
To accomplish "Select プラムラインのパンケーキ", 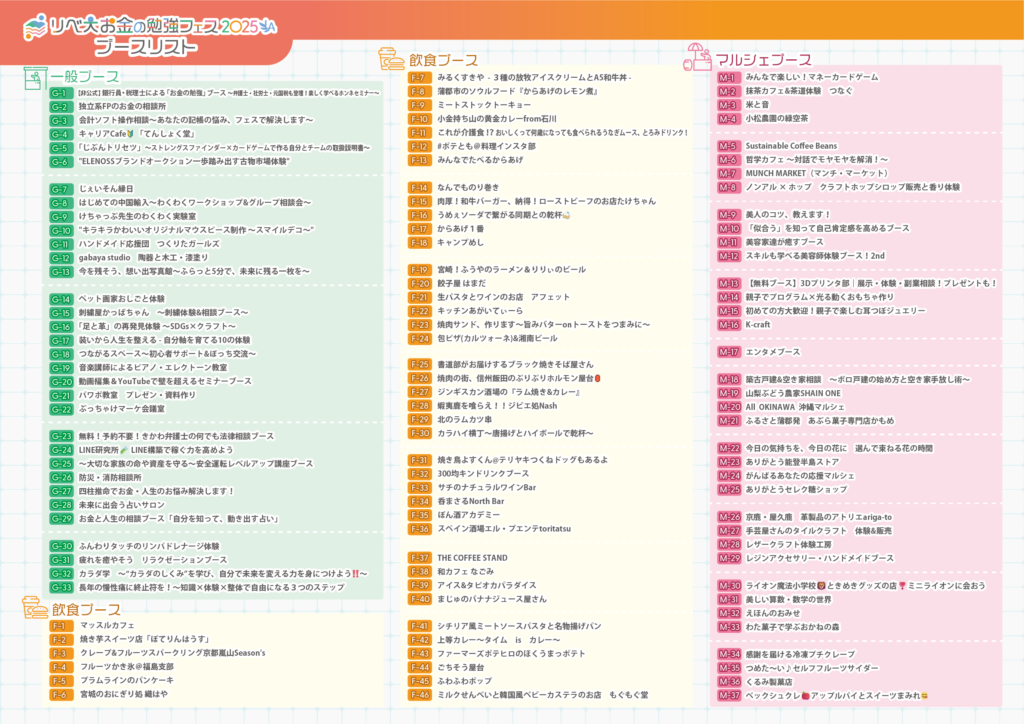I will click(112, 680).
